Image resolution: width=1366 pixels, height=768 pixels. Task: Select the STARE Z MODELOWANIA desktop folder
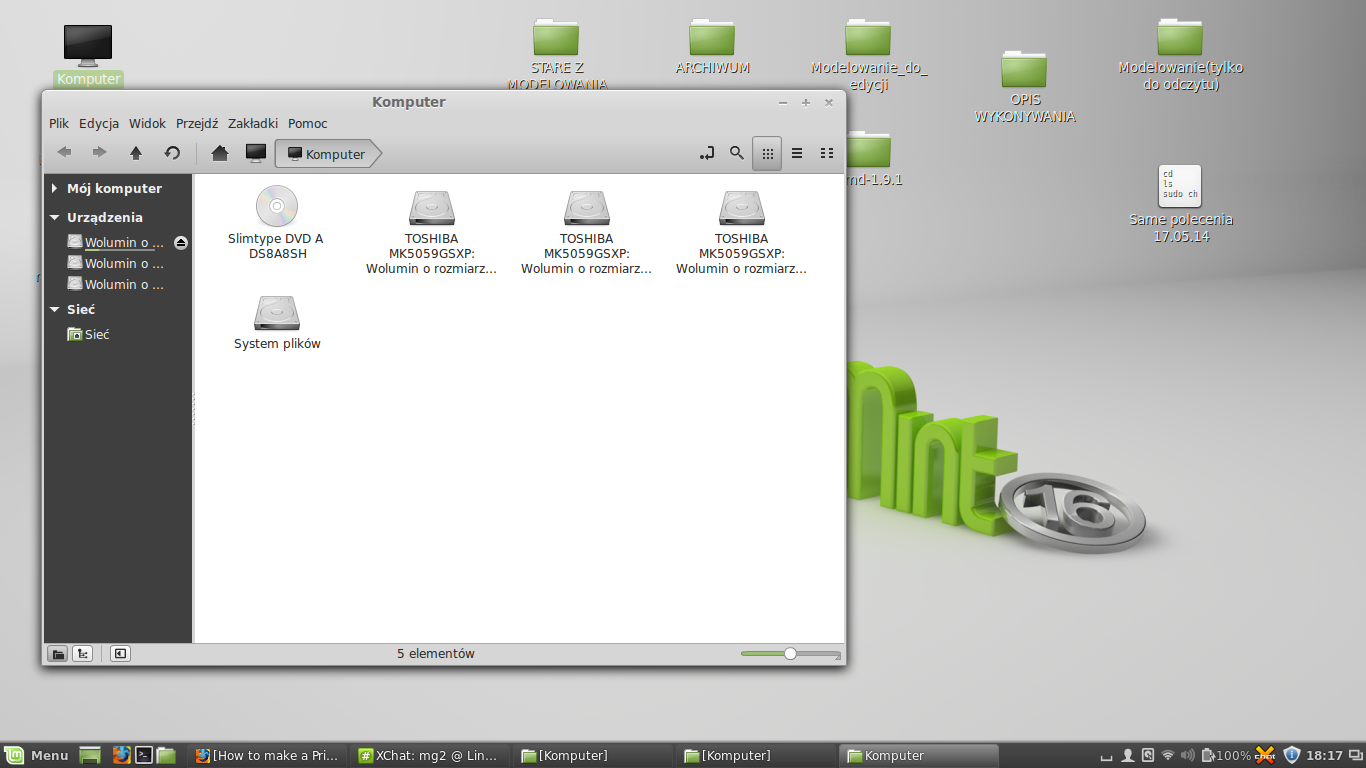557,54
